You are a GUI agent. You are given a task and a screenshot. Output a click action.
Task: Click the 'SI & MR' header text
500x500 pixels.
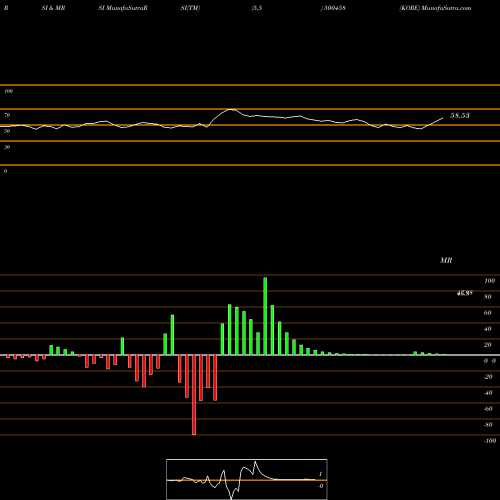[x=53, y=8]
